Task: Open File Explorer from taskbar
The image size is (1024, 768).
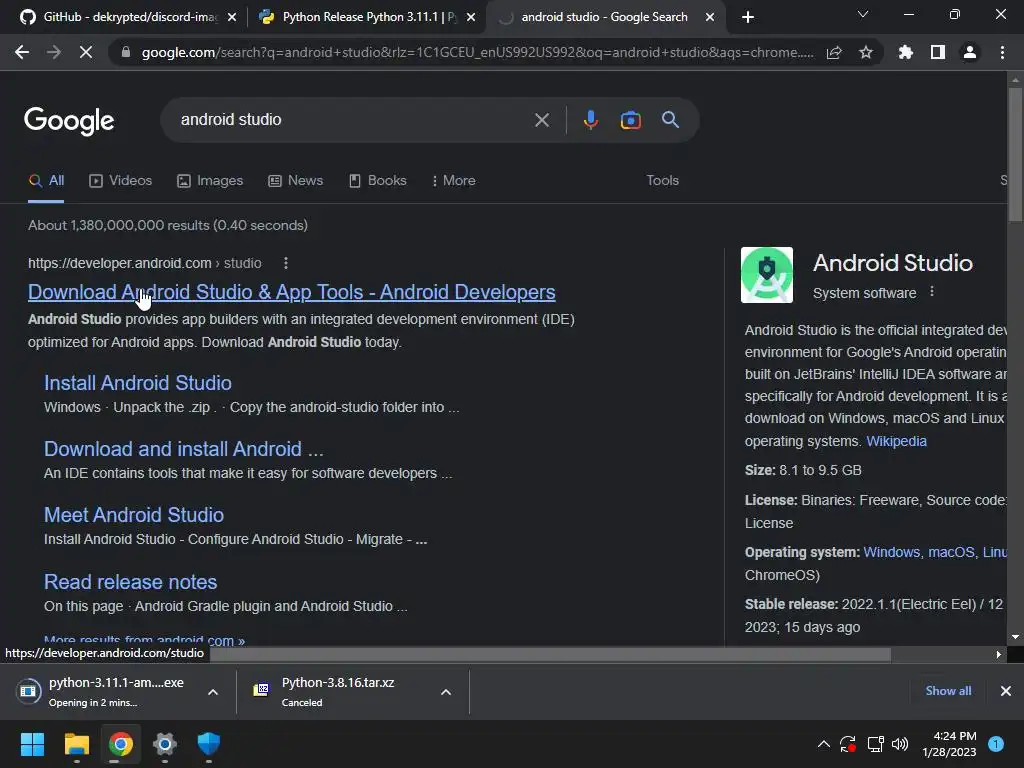Action: pyautogui.click(x=76, y=744)
